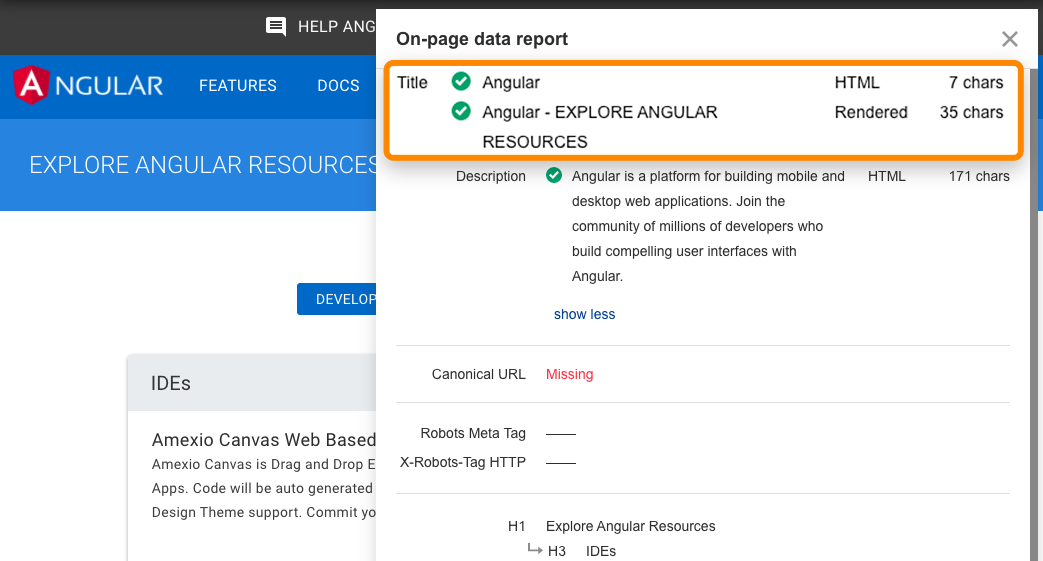Click the speech bubble help icon
This screenshot has height=561, width=1043.
pyautogui.click(x=276, y=27)
